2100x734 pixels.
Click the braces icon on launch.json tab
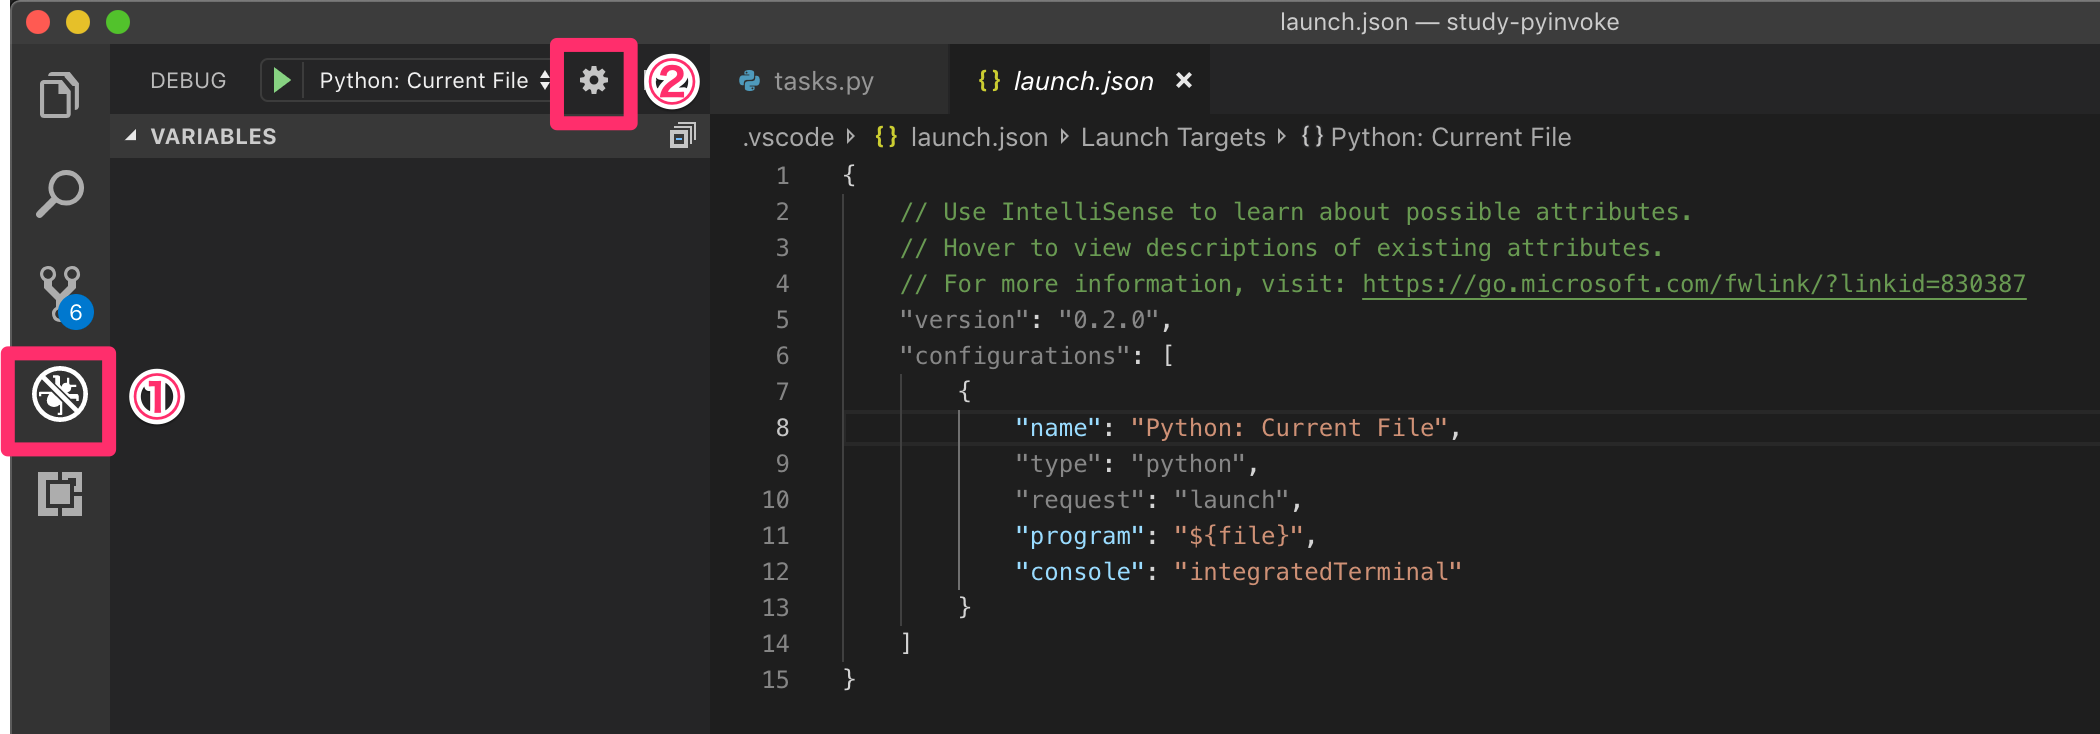tap(989, 80)
